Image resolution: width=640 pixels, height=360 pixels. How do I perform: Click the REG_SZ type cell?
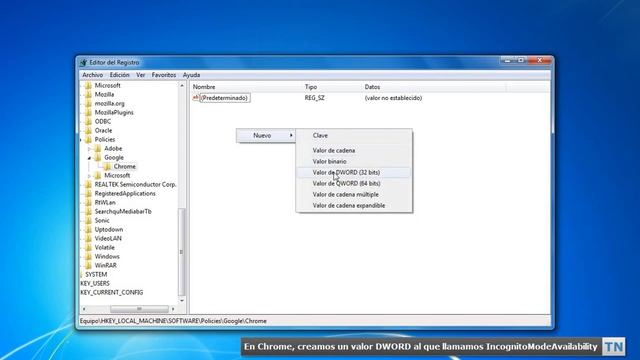pyautogui.click(x=314, y=98)
